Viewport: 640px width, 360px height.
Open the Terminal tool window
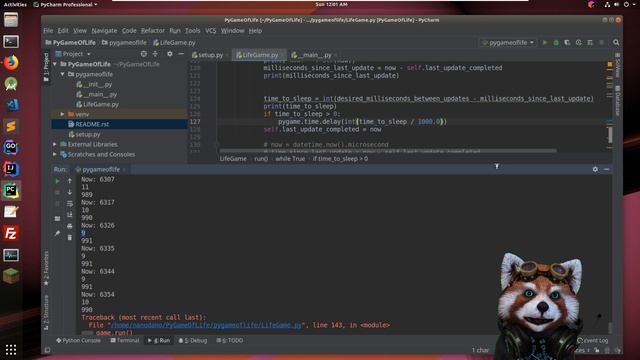[x=125, y=340]
